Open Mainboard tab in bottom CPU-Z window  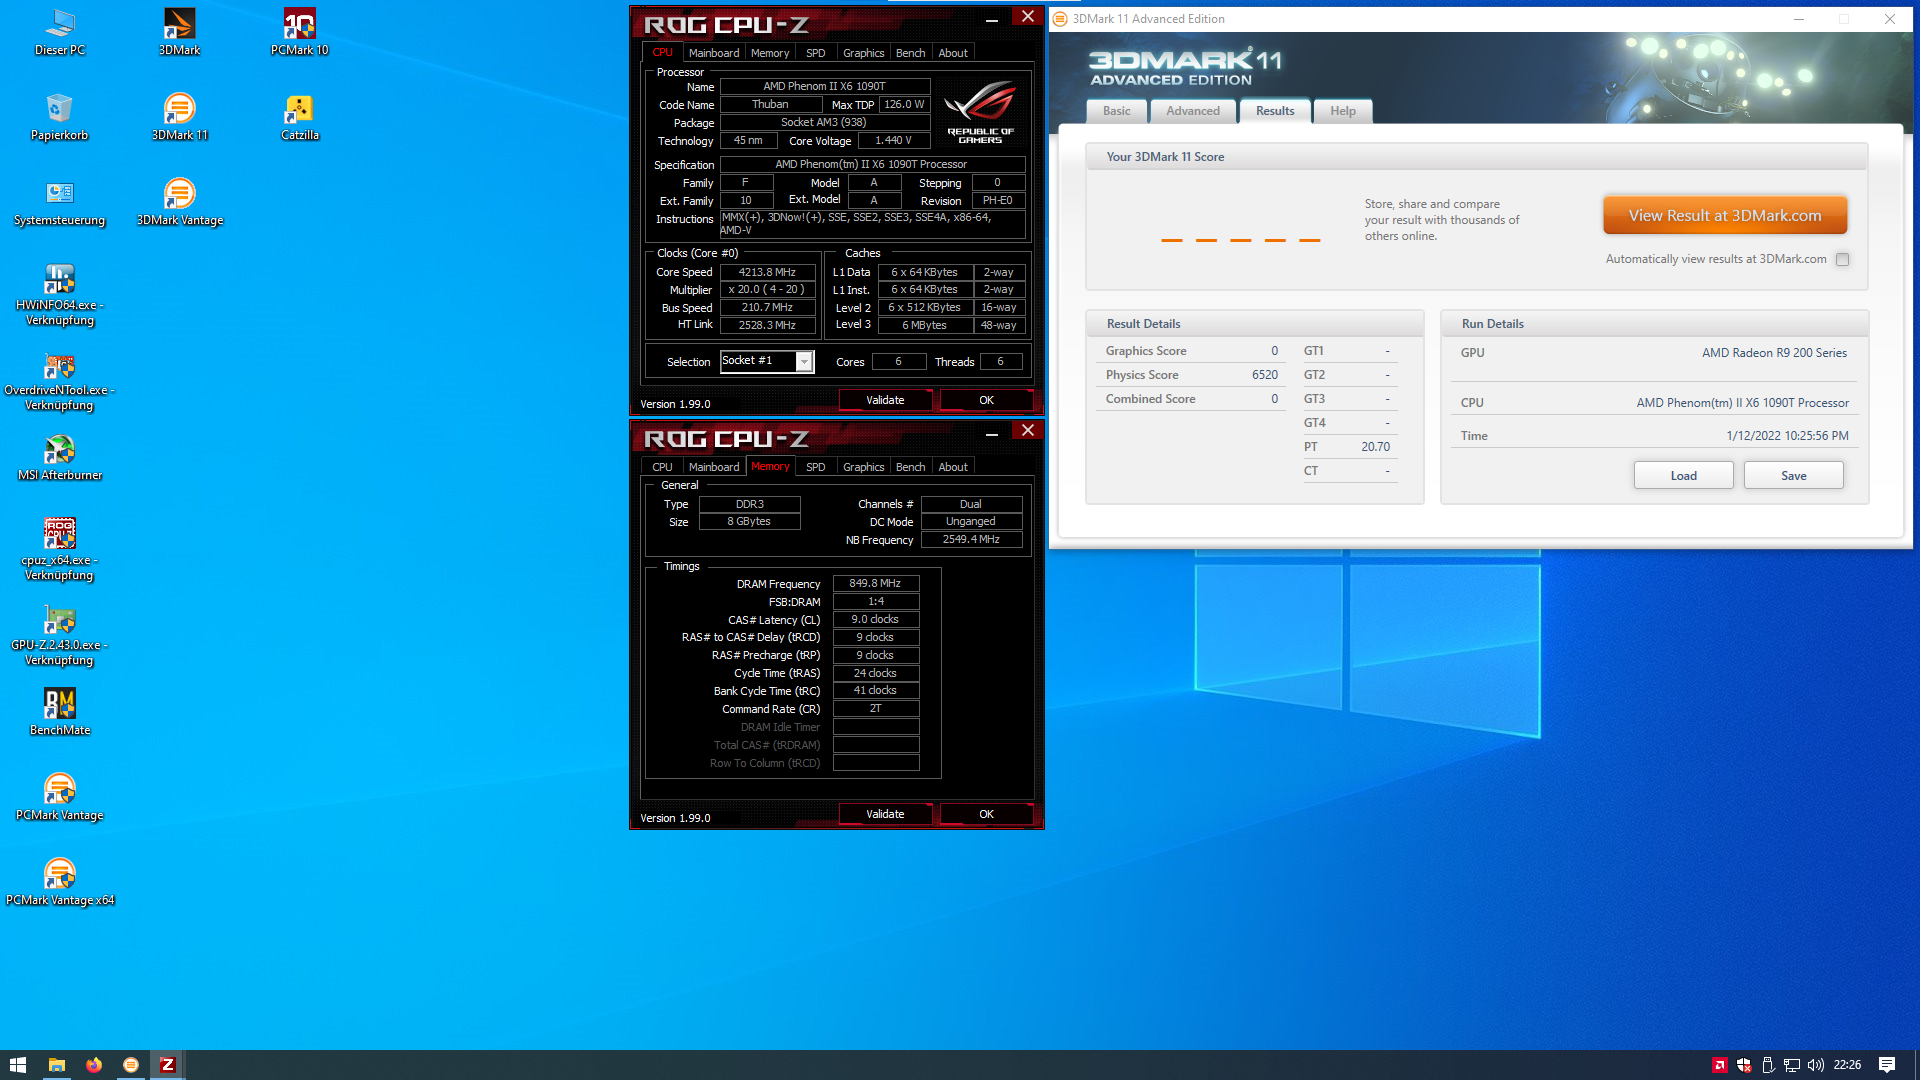click(x=714, y=467)
